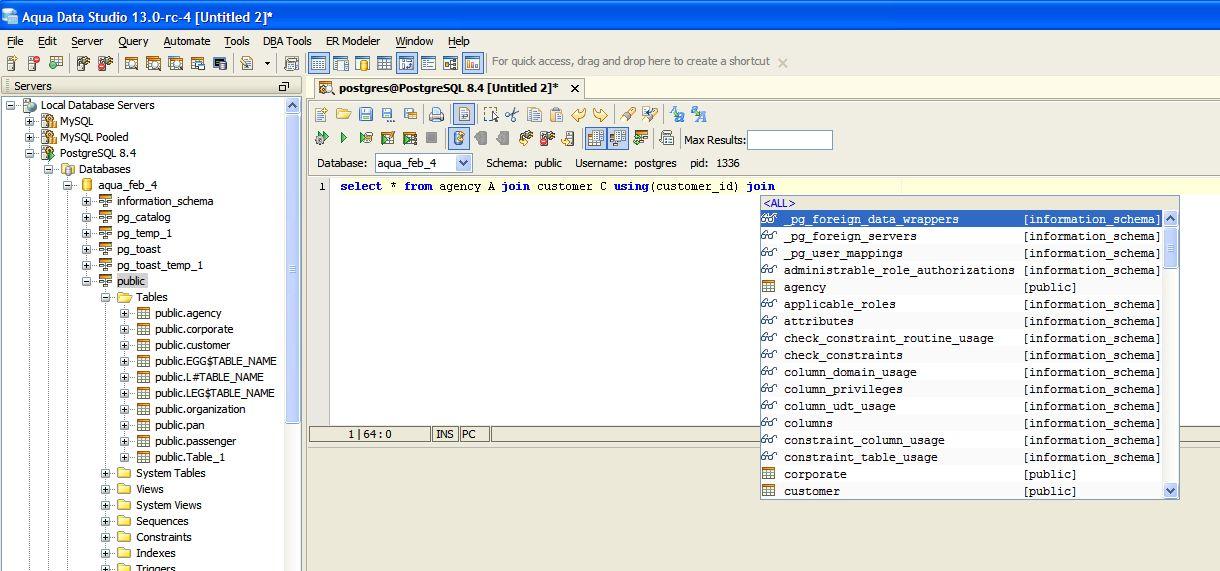Click the red remove-server icon in main toolbar
This screenshot has width=1220, height=571.
[33, 63]
